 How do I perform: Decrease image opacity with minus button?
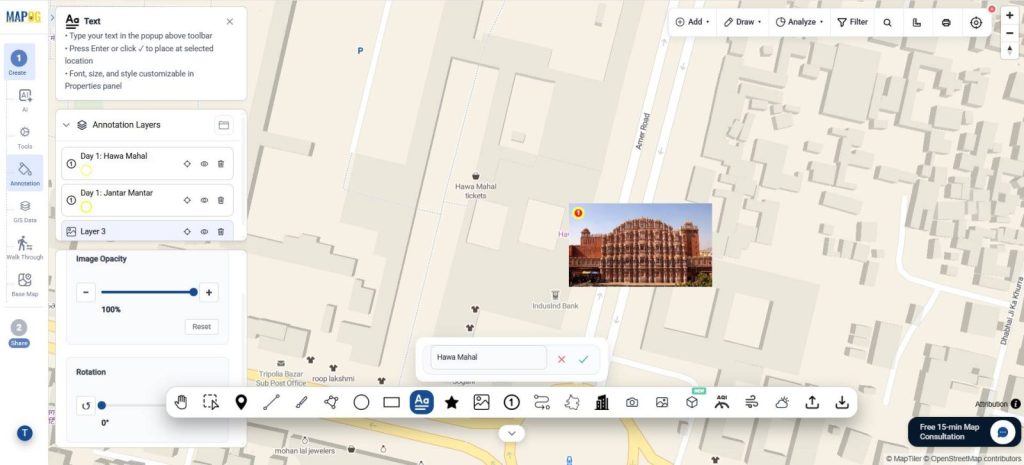[86, 292]
